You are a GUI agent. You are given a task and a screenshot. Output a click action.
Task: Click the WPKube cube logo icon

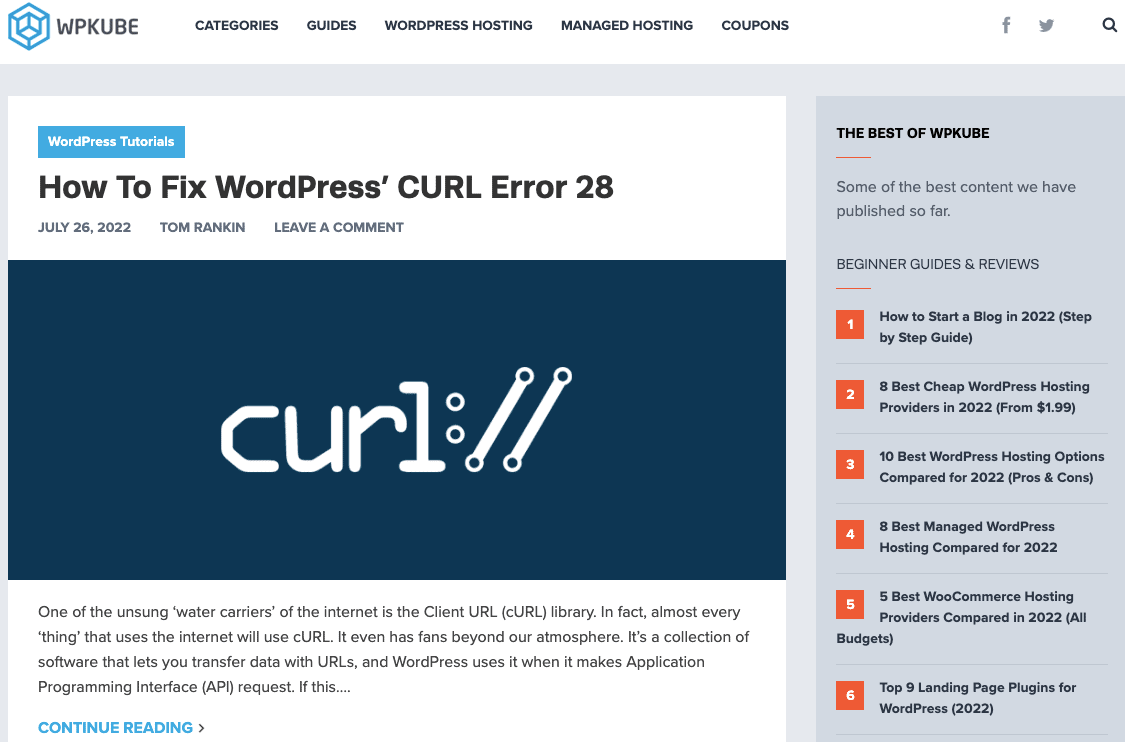(28, 26)
